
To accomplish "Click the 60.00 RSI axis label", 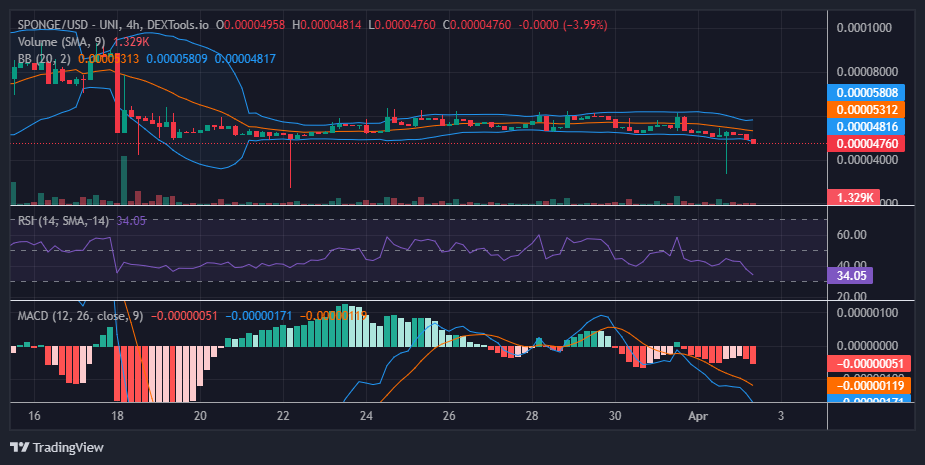I will [852, 235].
